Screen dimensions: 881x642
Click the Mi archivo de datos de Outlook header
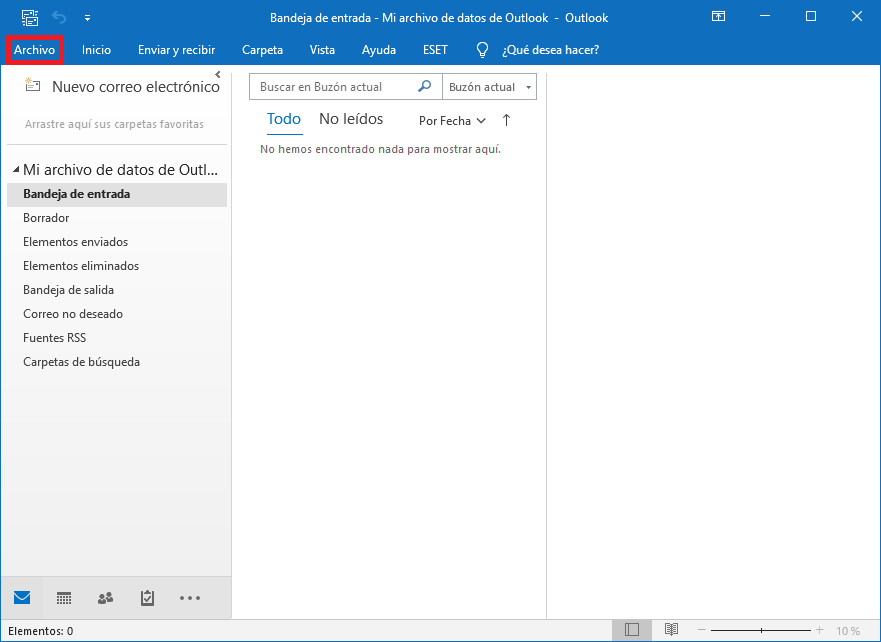(x=120, y=170)
